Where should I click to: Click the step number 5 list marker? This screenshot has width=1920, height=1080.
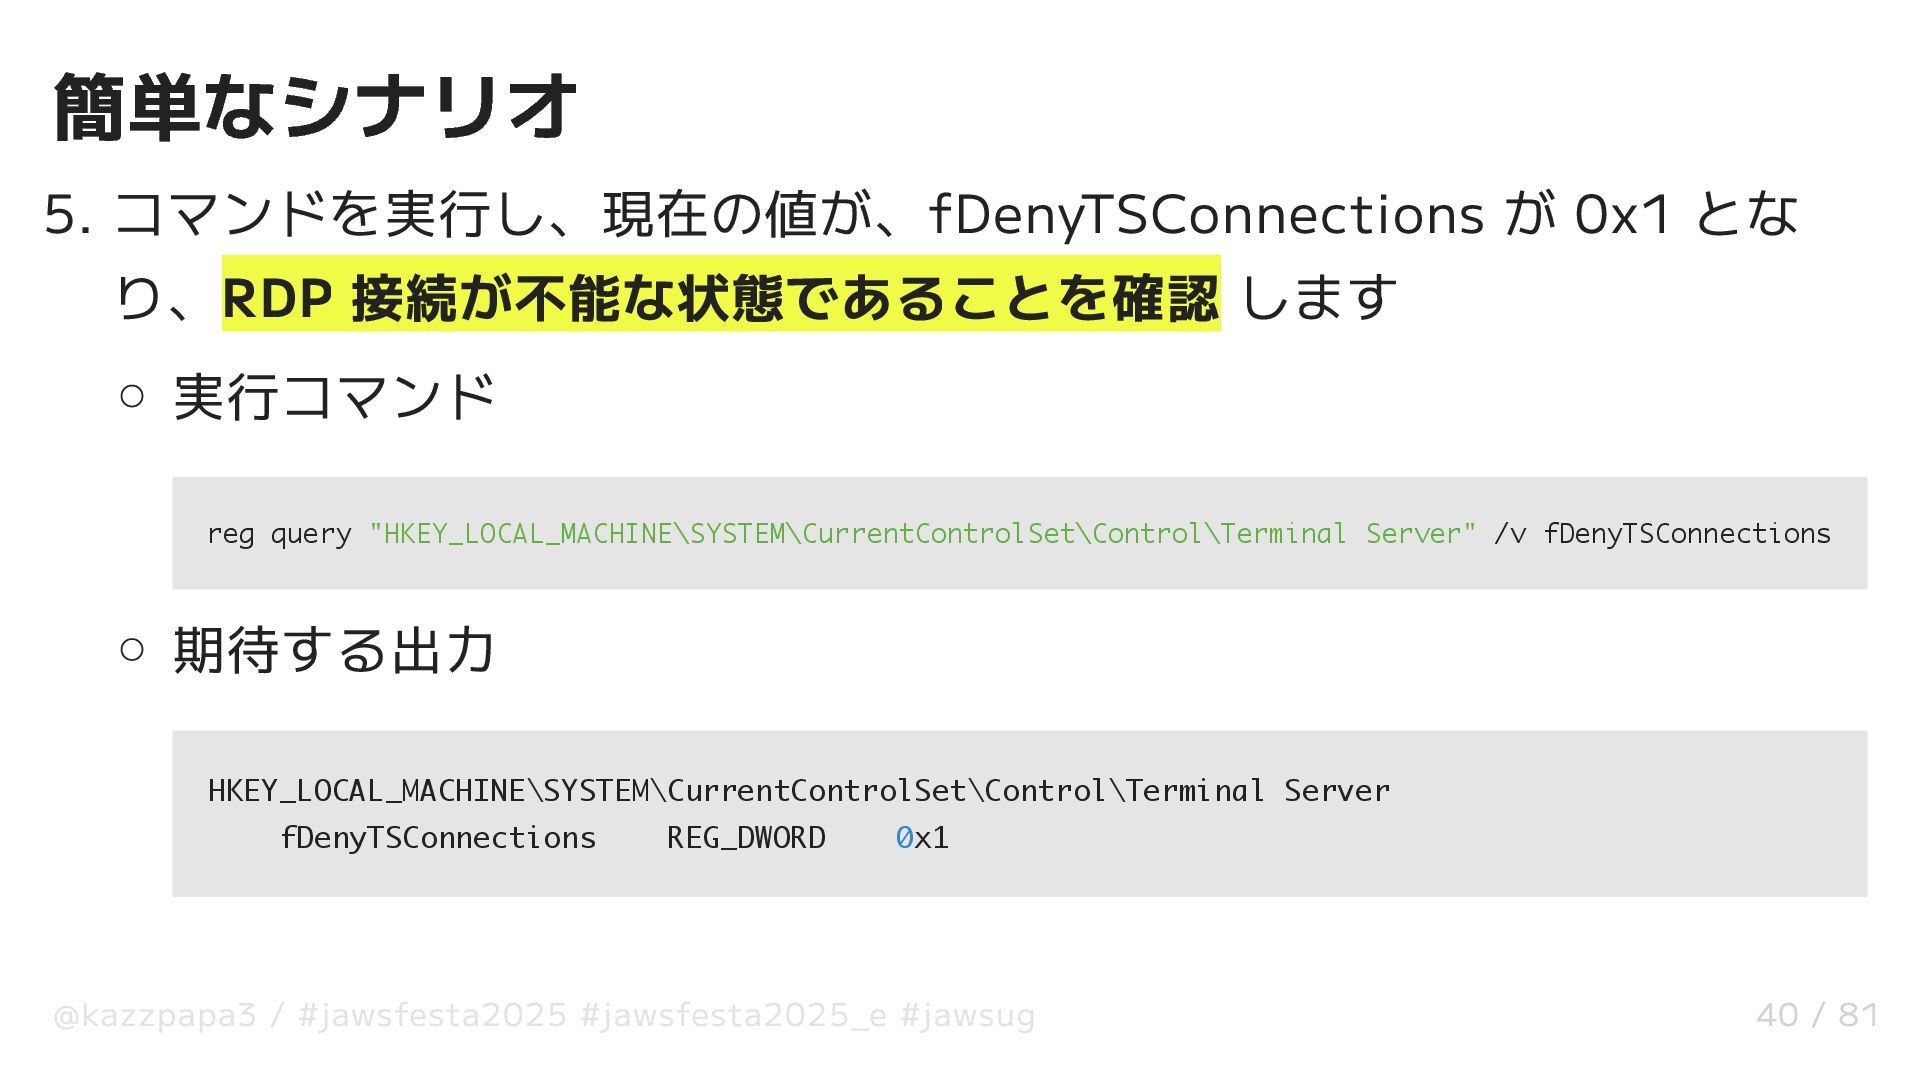pos(67,215)
